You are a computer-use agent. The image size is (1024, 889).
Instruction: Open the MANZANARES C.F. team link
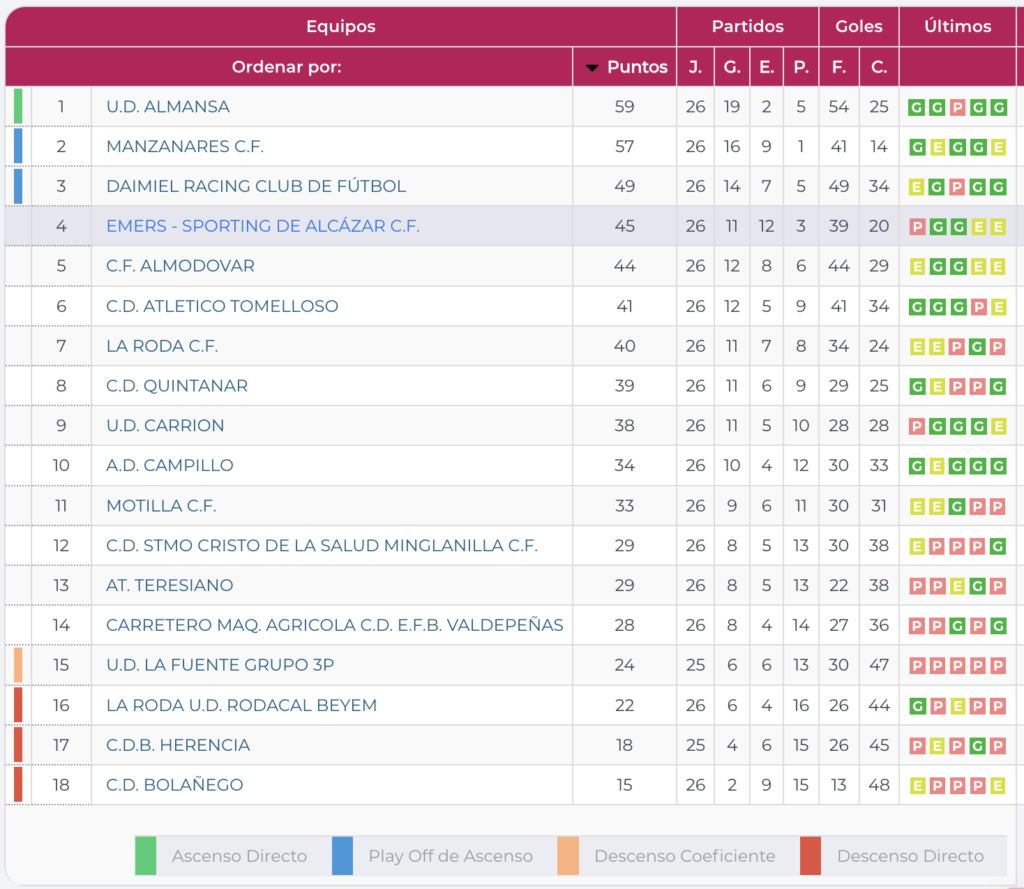pyautogui.click(x=185, y=147)
